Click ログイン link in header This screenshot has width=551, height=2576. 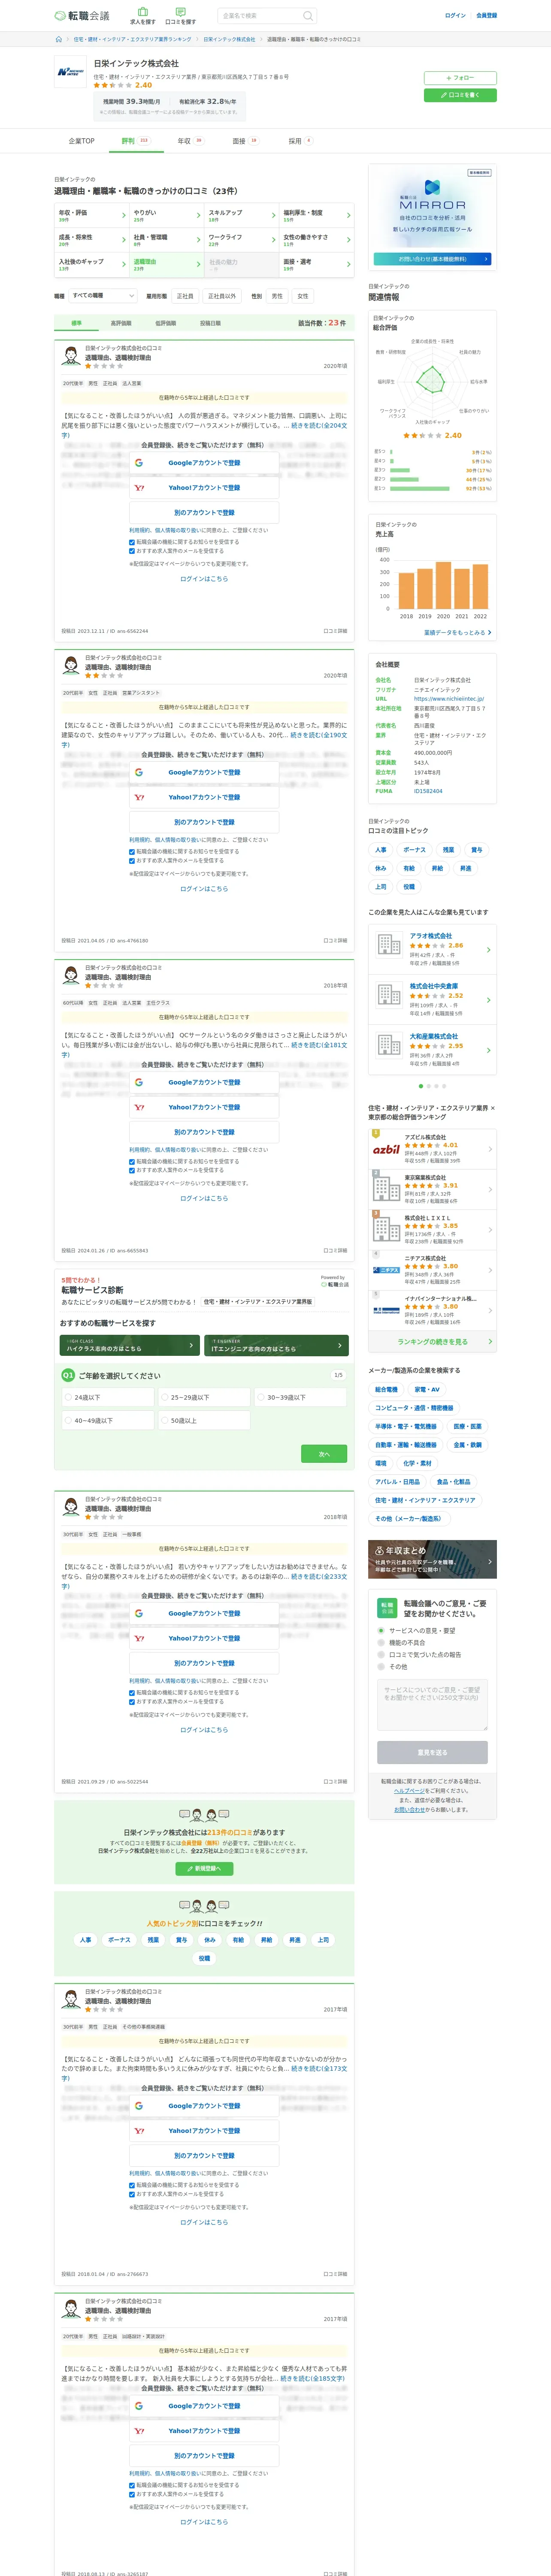pos(455,16)
